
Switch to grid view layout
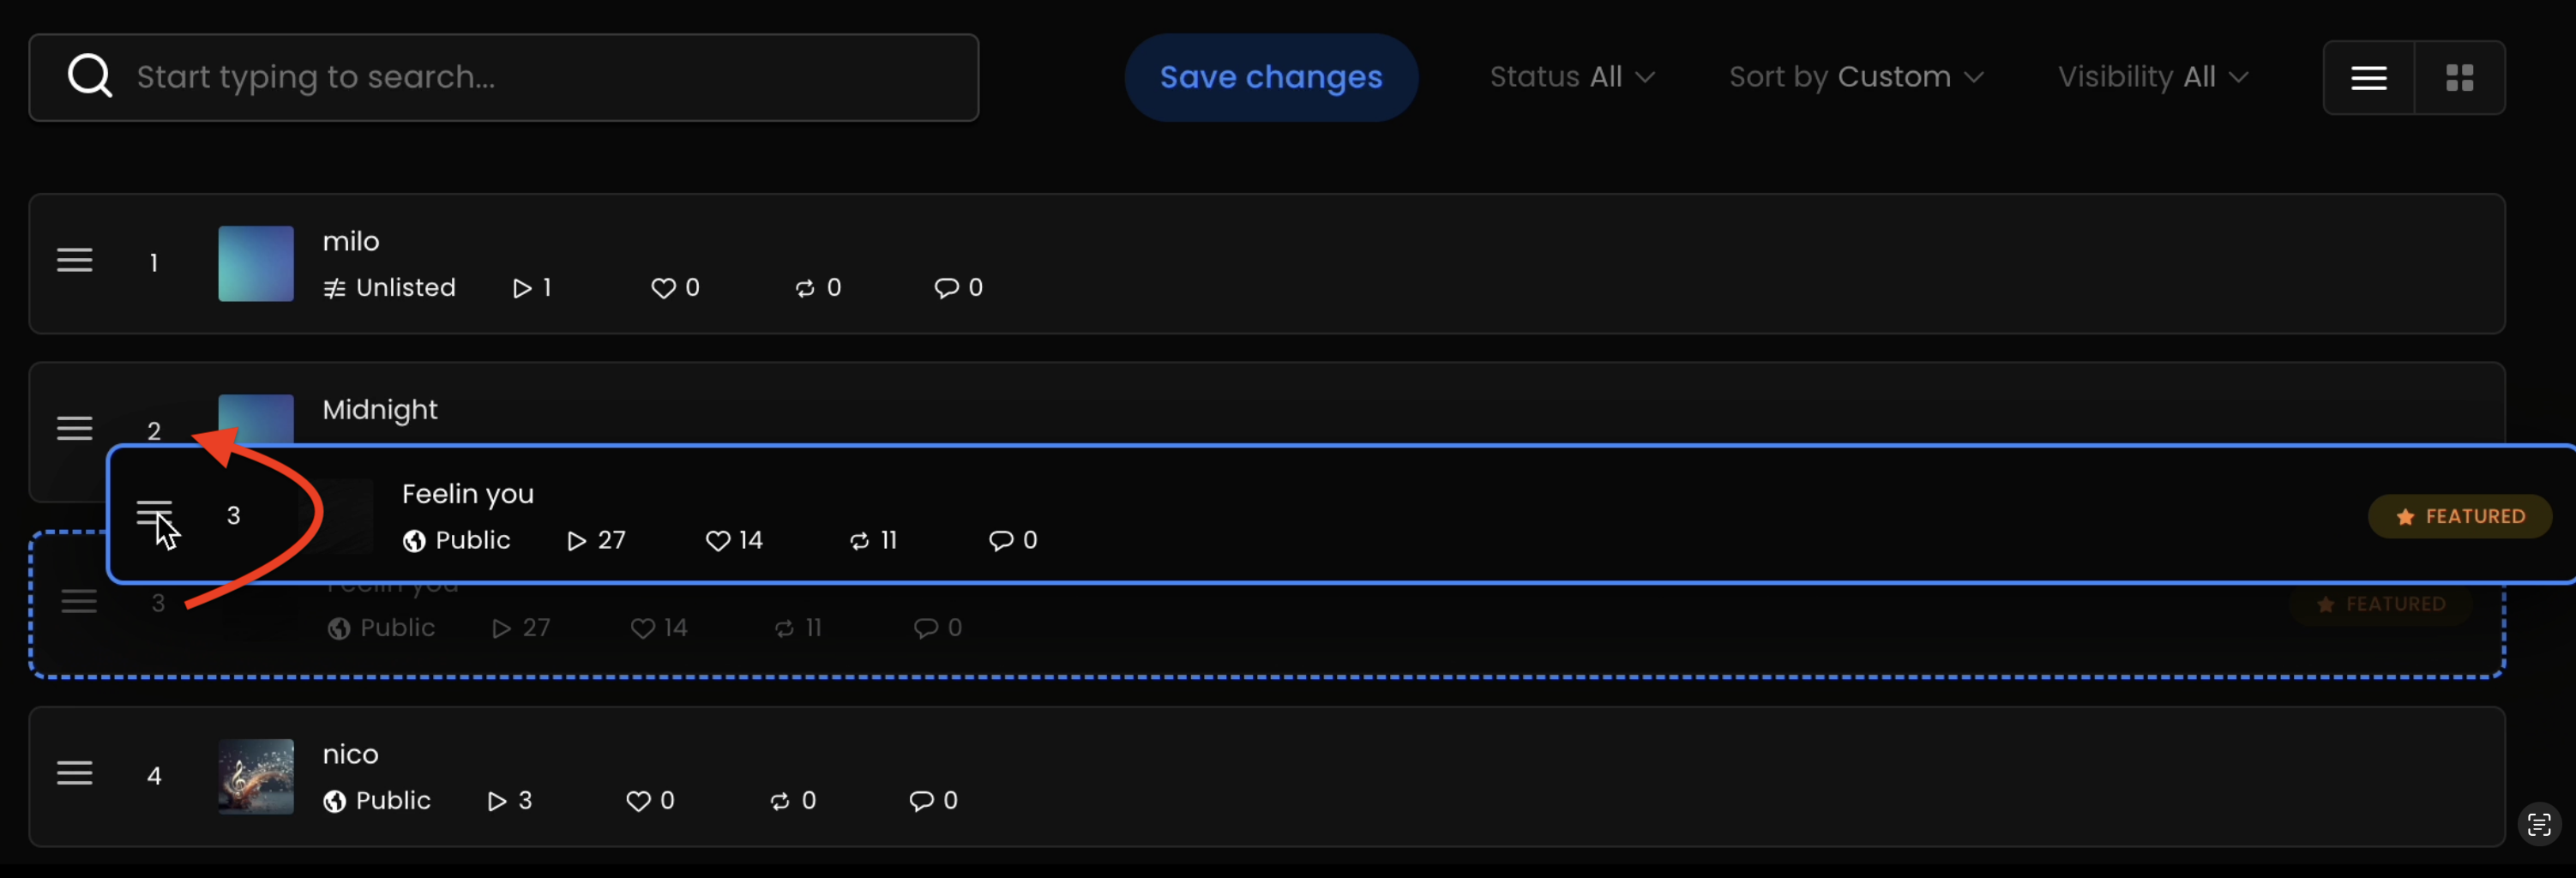click(2459, 78)
